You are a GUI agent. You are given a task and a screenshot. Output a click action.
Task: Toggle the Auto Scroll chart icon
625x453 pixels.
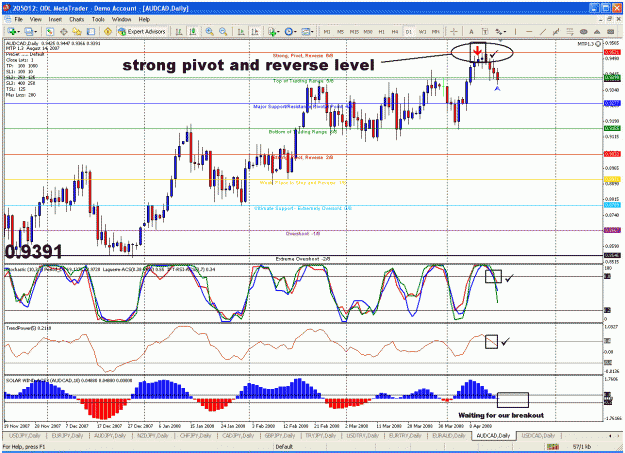241,32
